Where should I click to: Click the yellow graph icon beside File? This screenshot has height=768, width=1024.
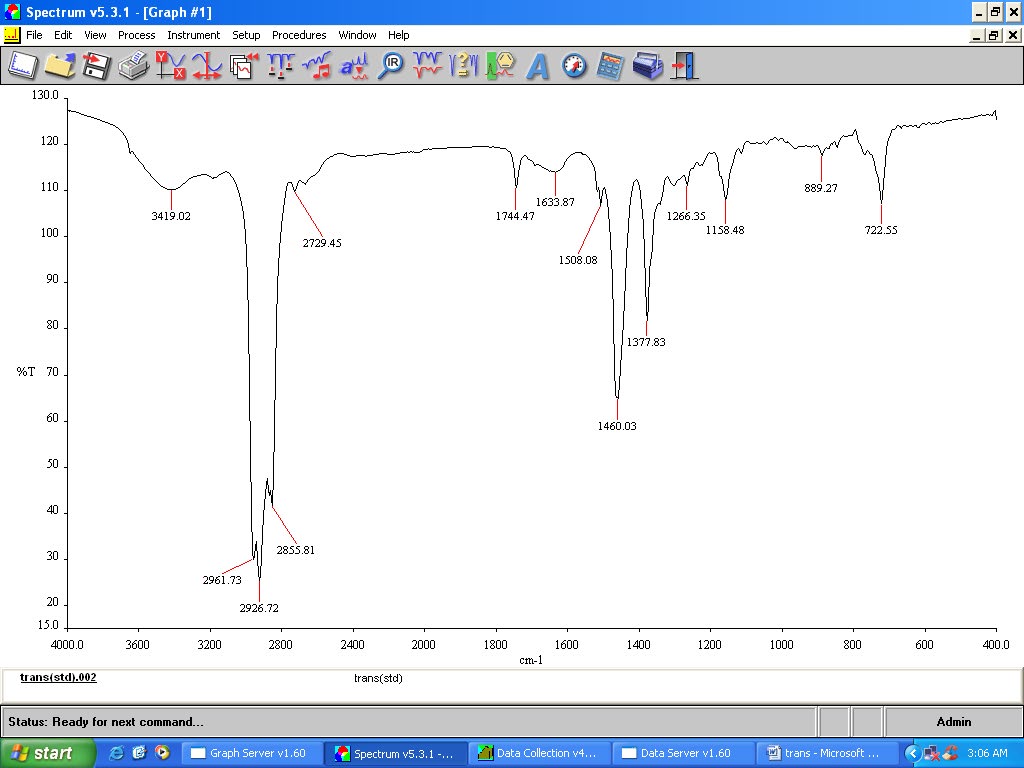tap(12, 35)
